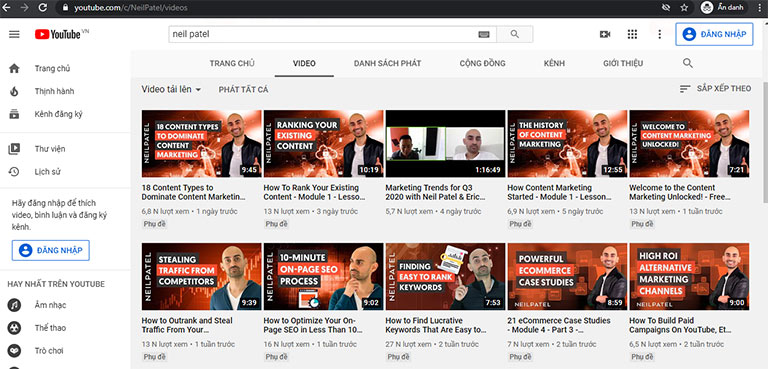The image size is (768, 369).
Task: Open the SẮP XẾP THEO sort menu
Action: click(715, 89)
